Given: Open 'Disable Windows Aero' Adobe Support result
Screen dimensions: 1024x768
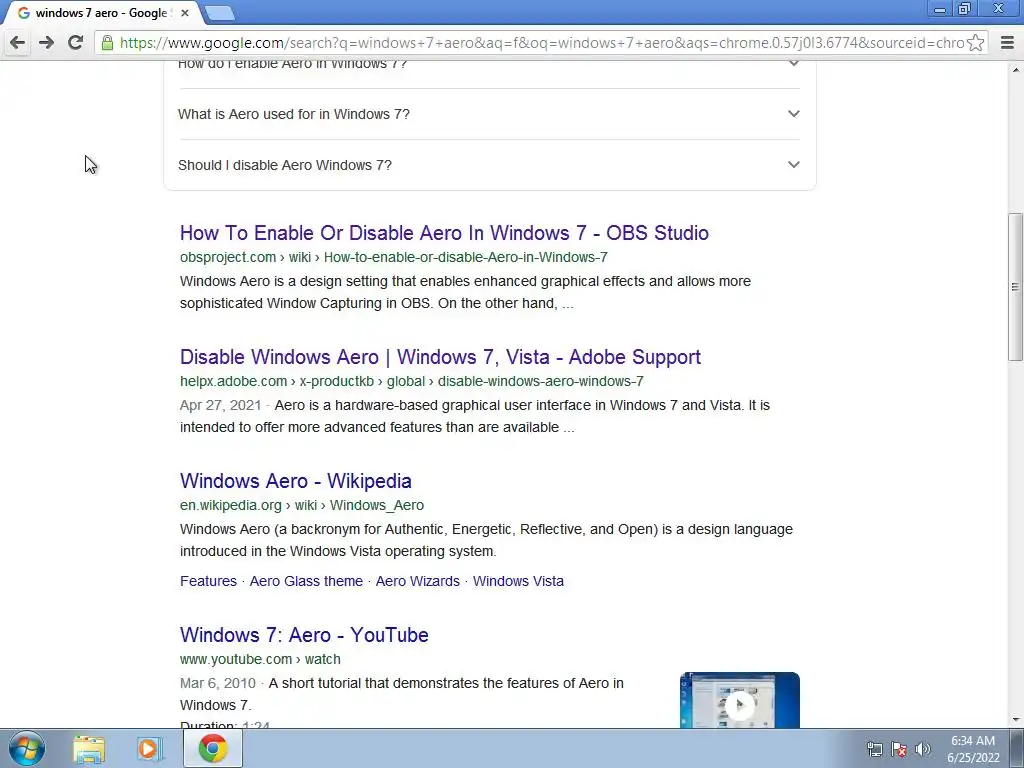Looking at the screenshot, I should coord(440,357).
